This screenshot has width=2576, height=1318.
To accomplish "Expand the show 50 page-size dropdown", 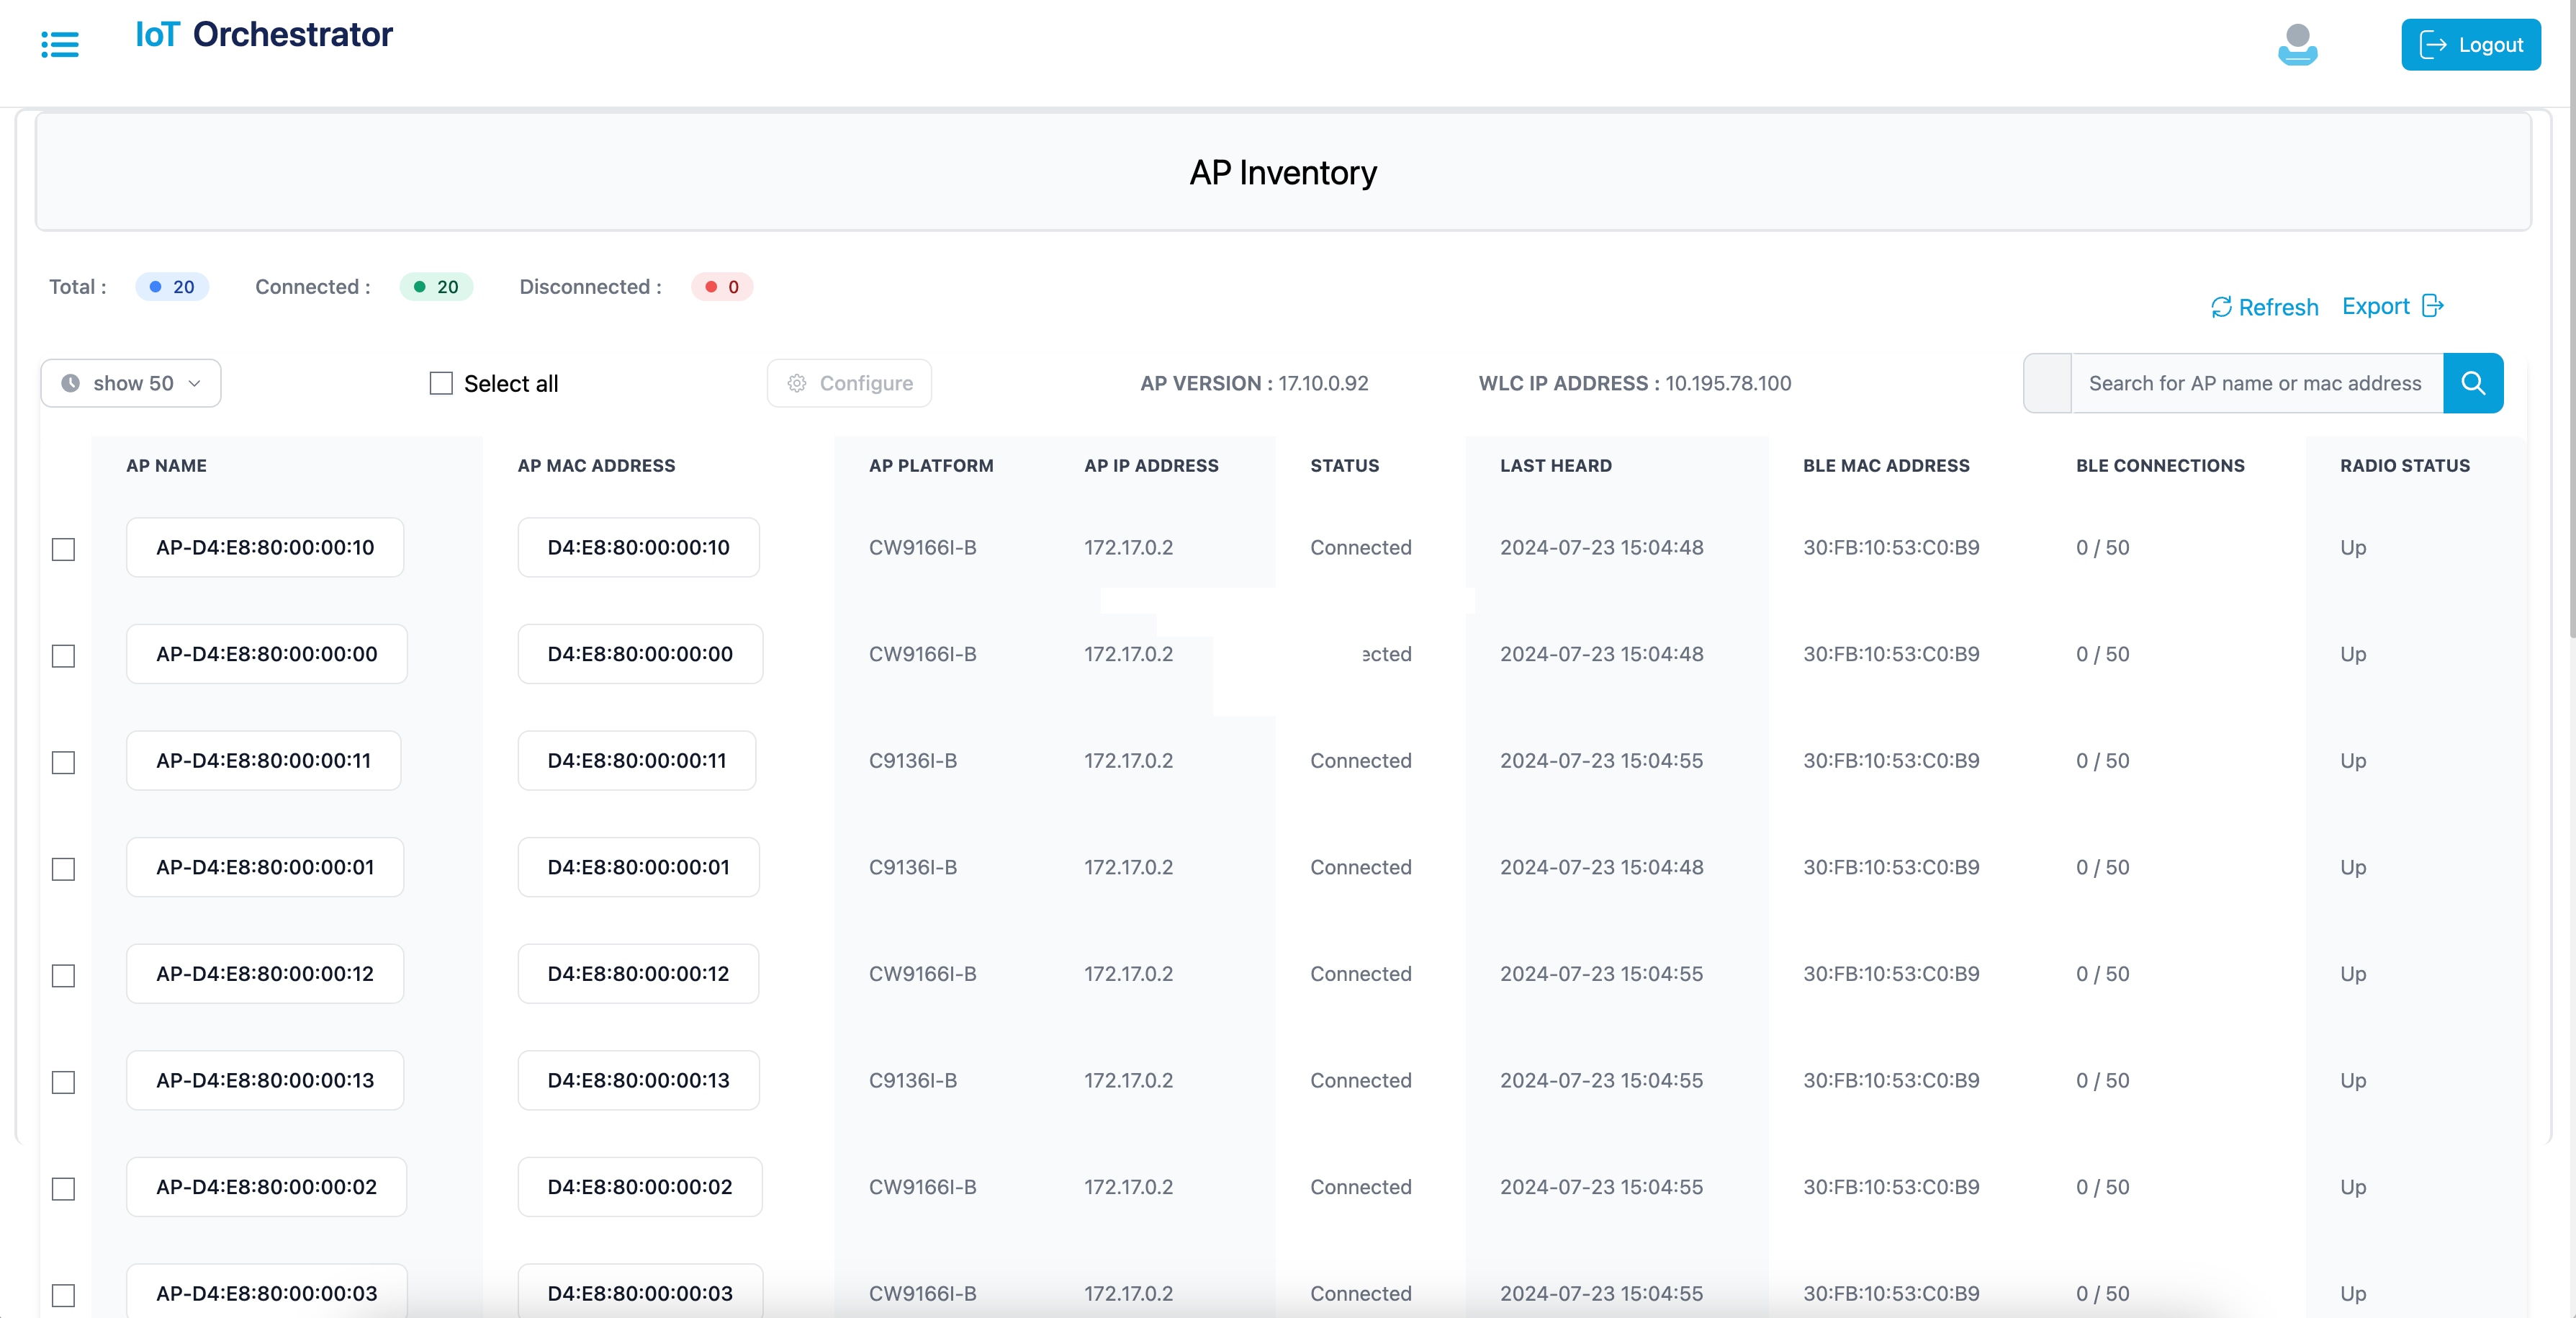I will [131, 383].
